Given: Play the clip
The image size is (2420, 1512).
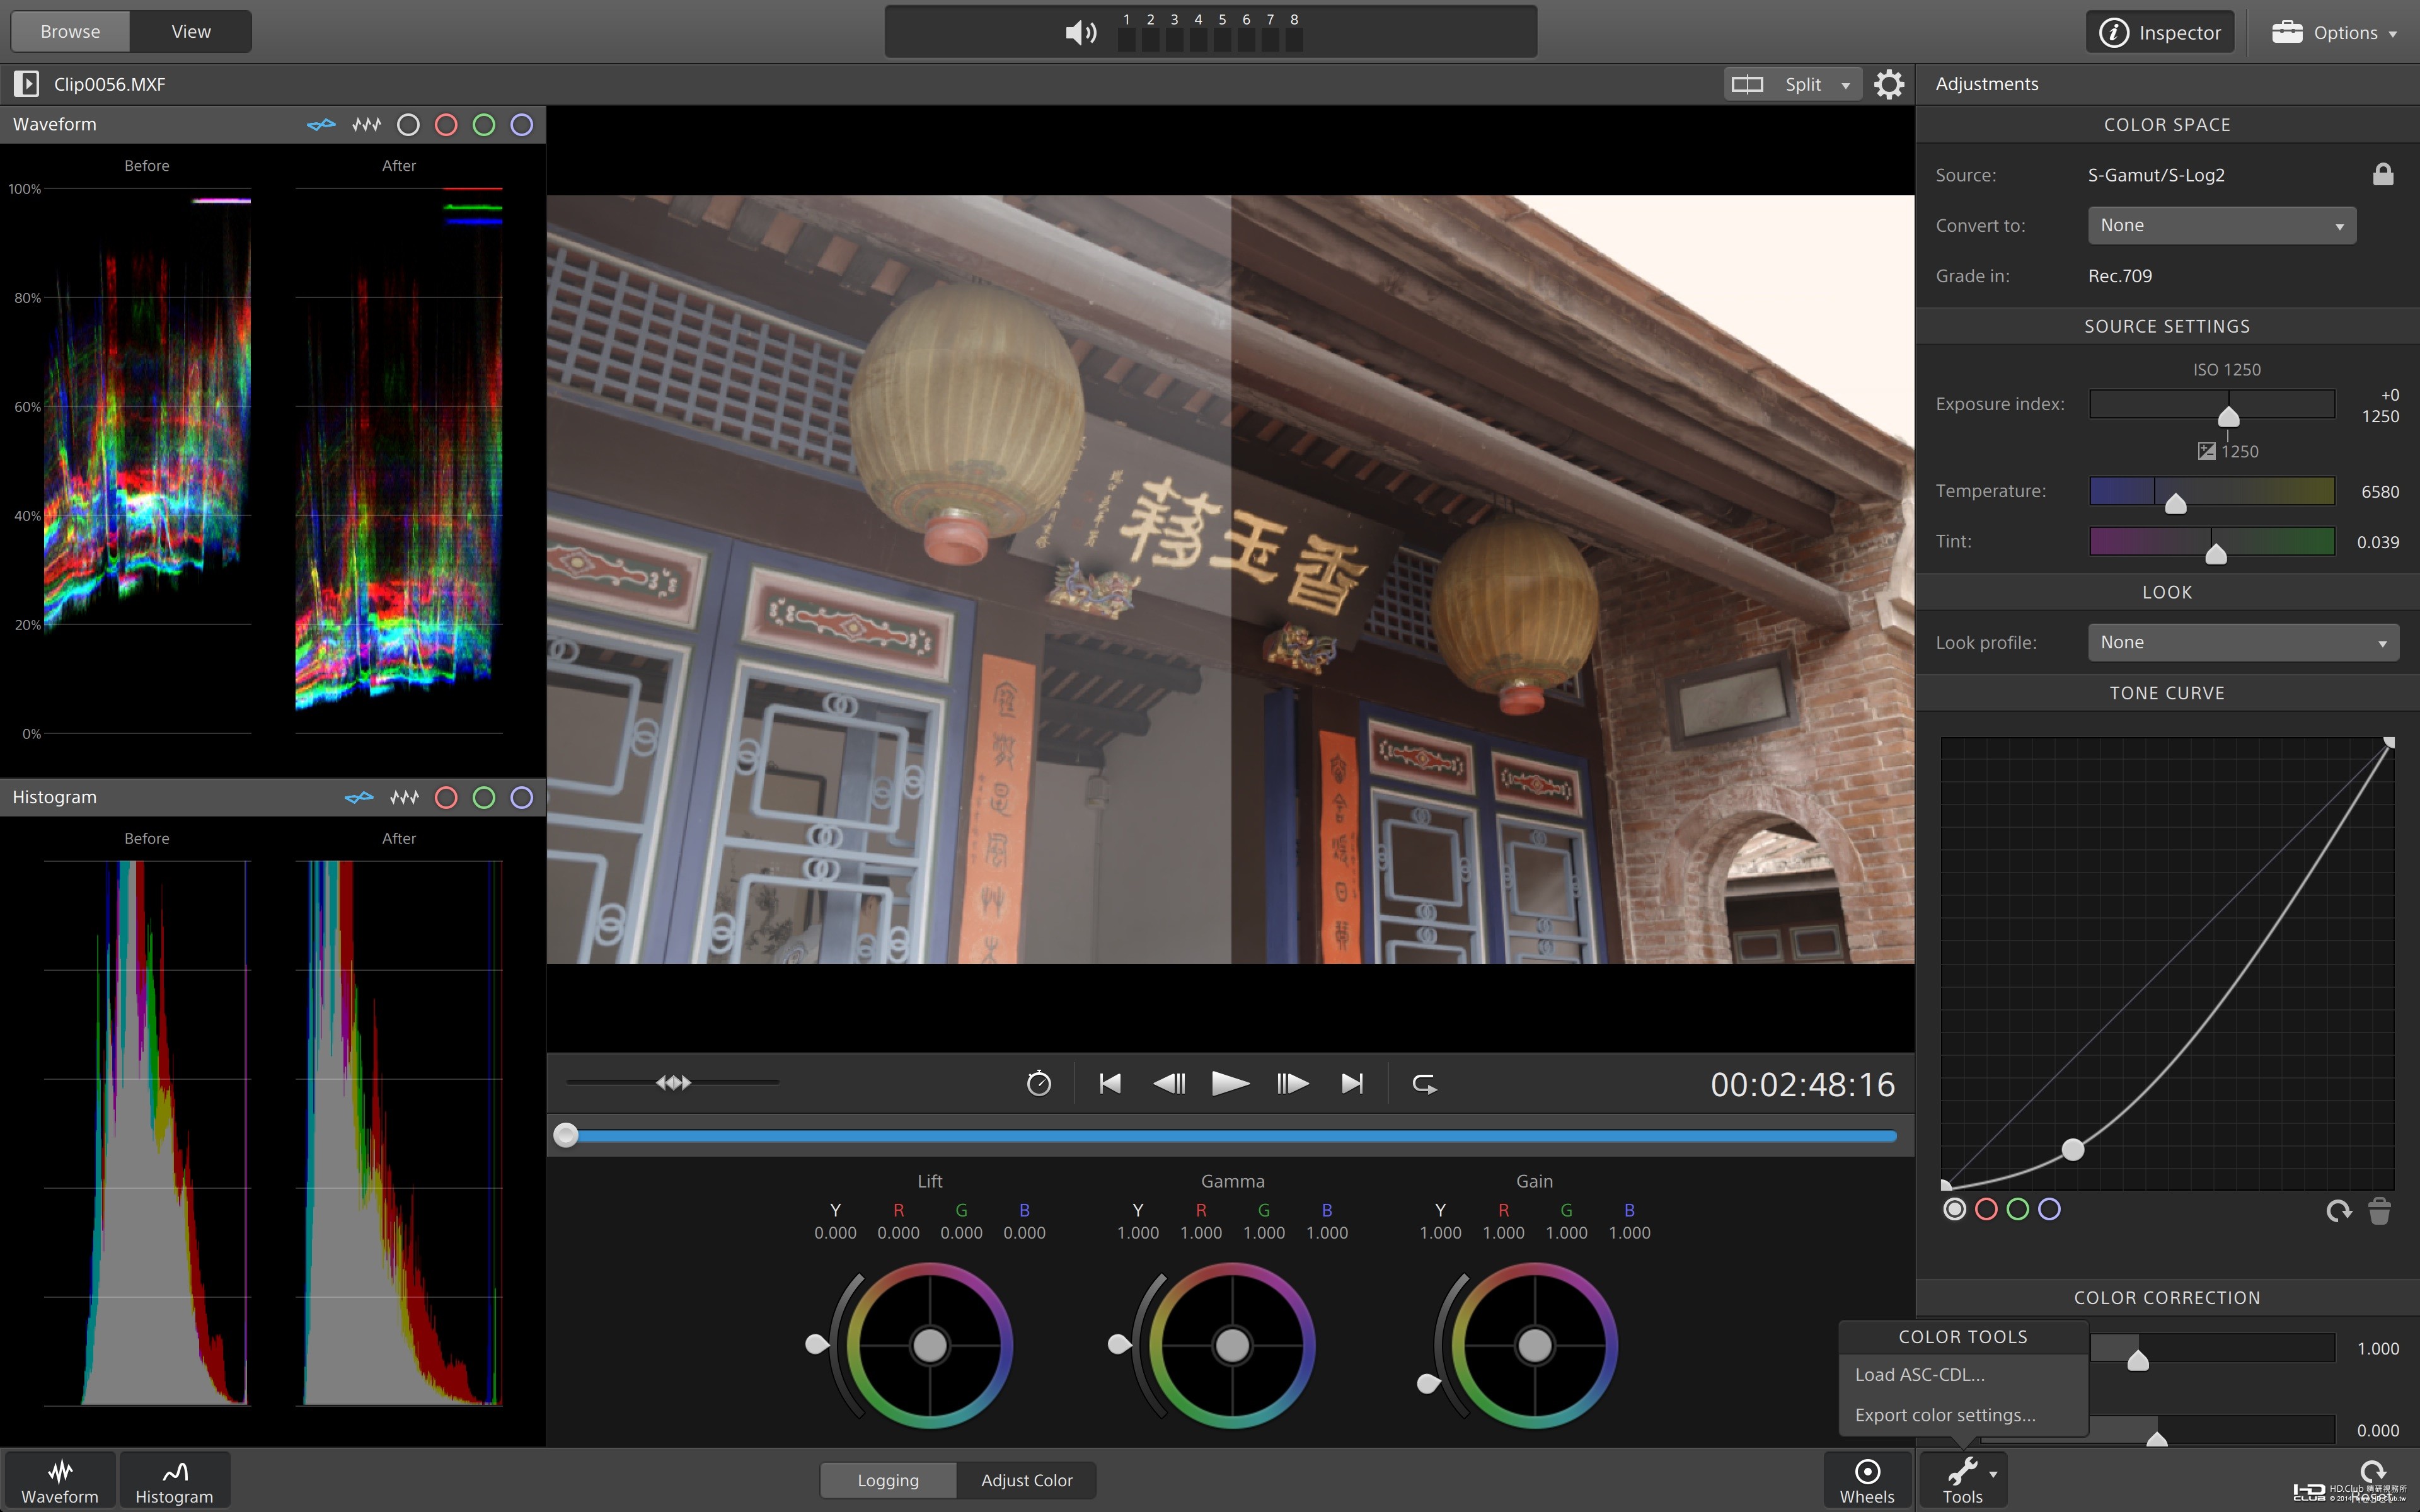Looking at the screenshot, I should pos(1230,1084).
